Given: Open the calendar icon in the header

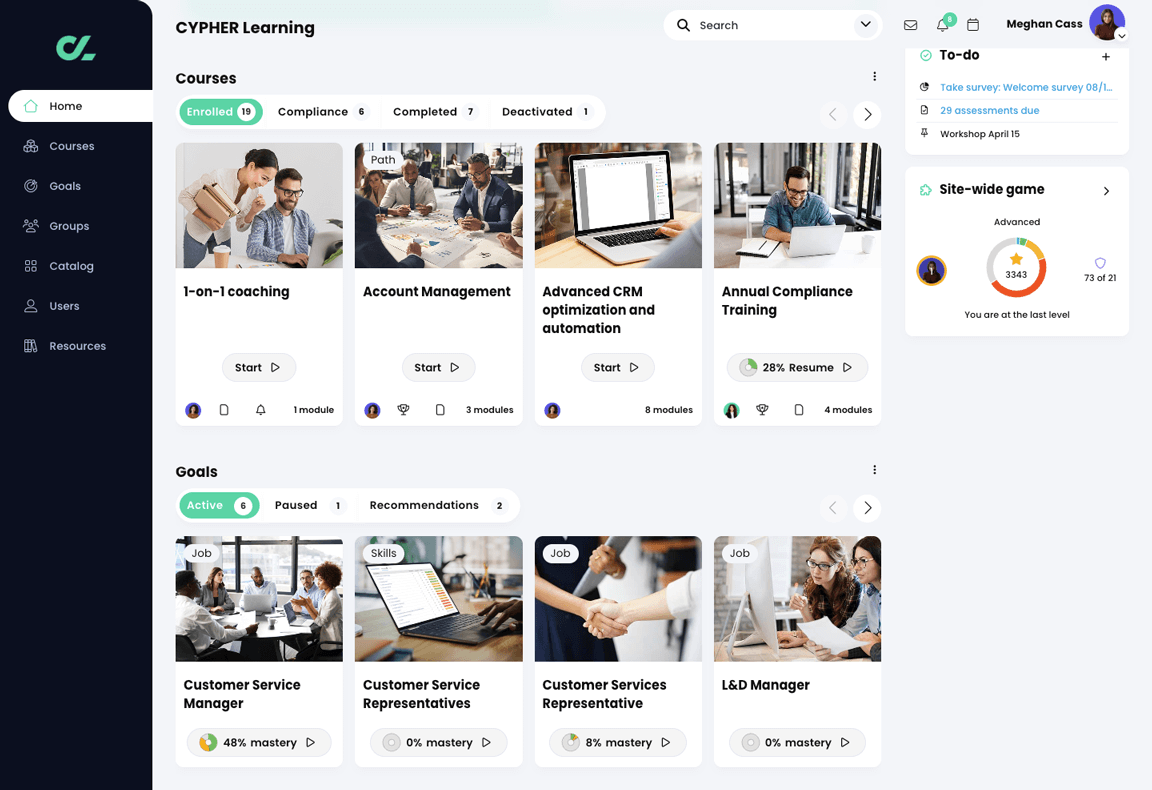Looking at the screenshot, I should [974, 24].
